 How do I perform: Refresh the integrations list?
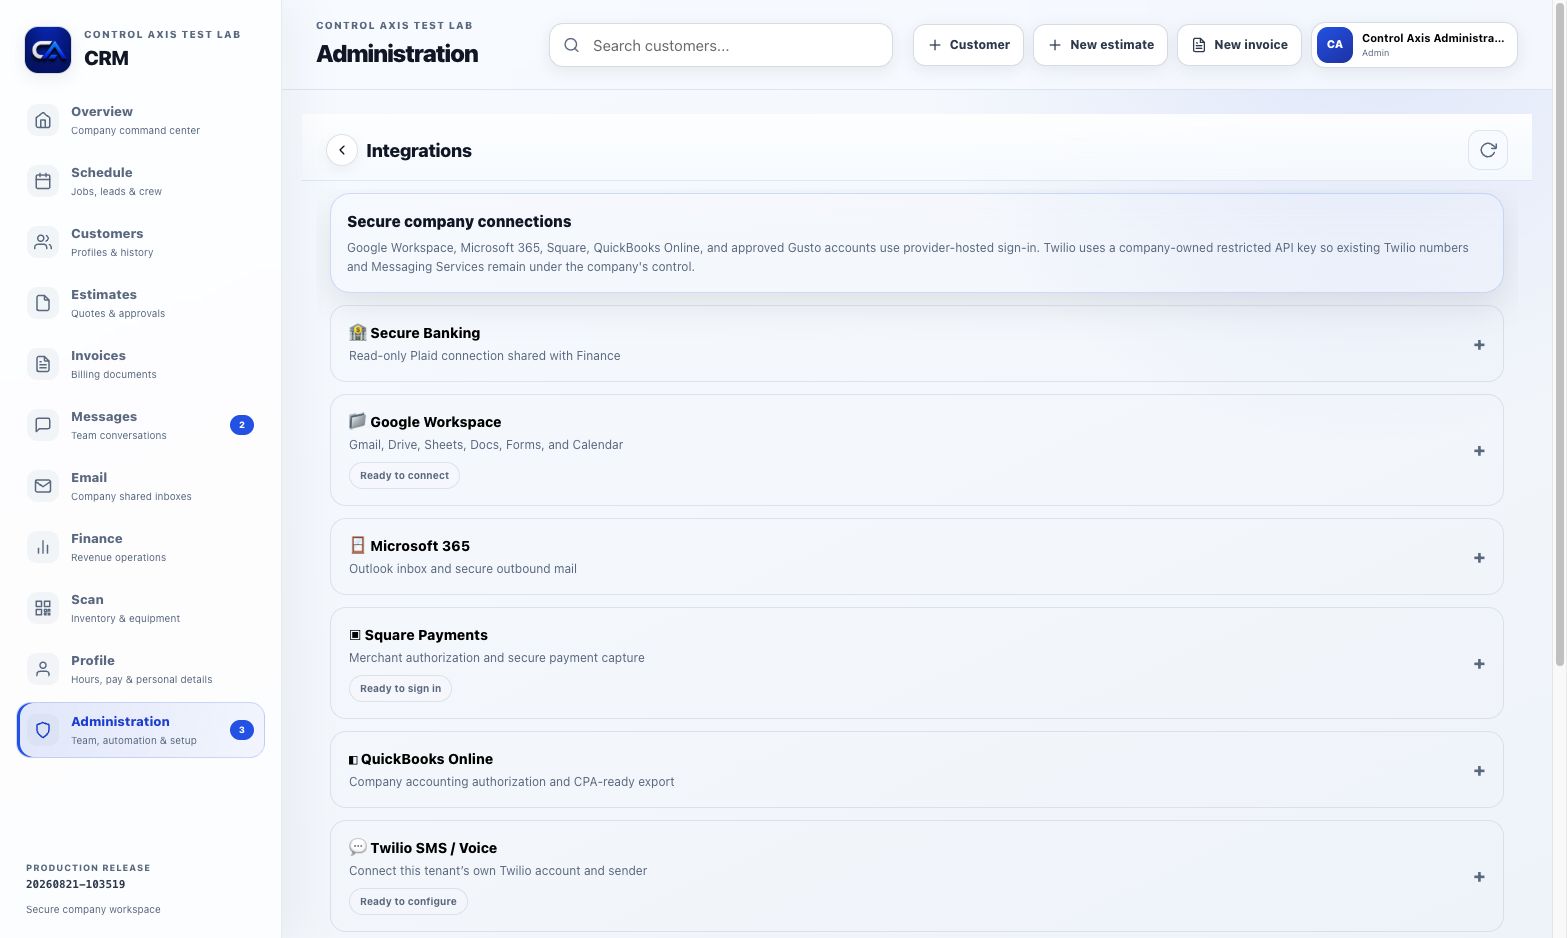click(x=1488, y=150)
